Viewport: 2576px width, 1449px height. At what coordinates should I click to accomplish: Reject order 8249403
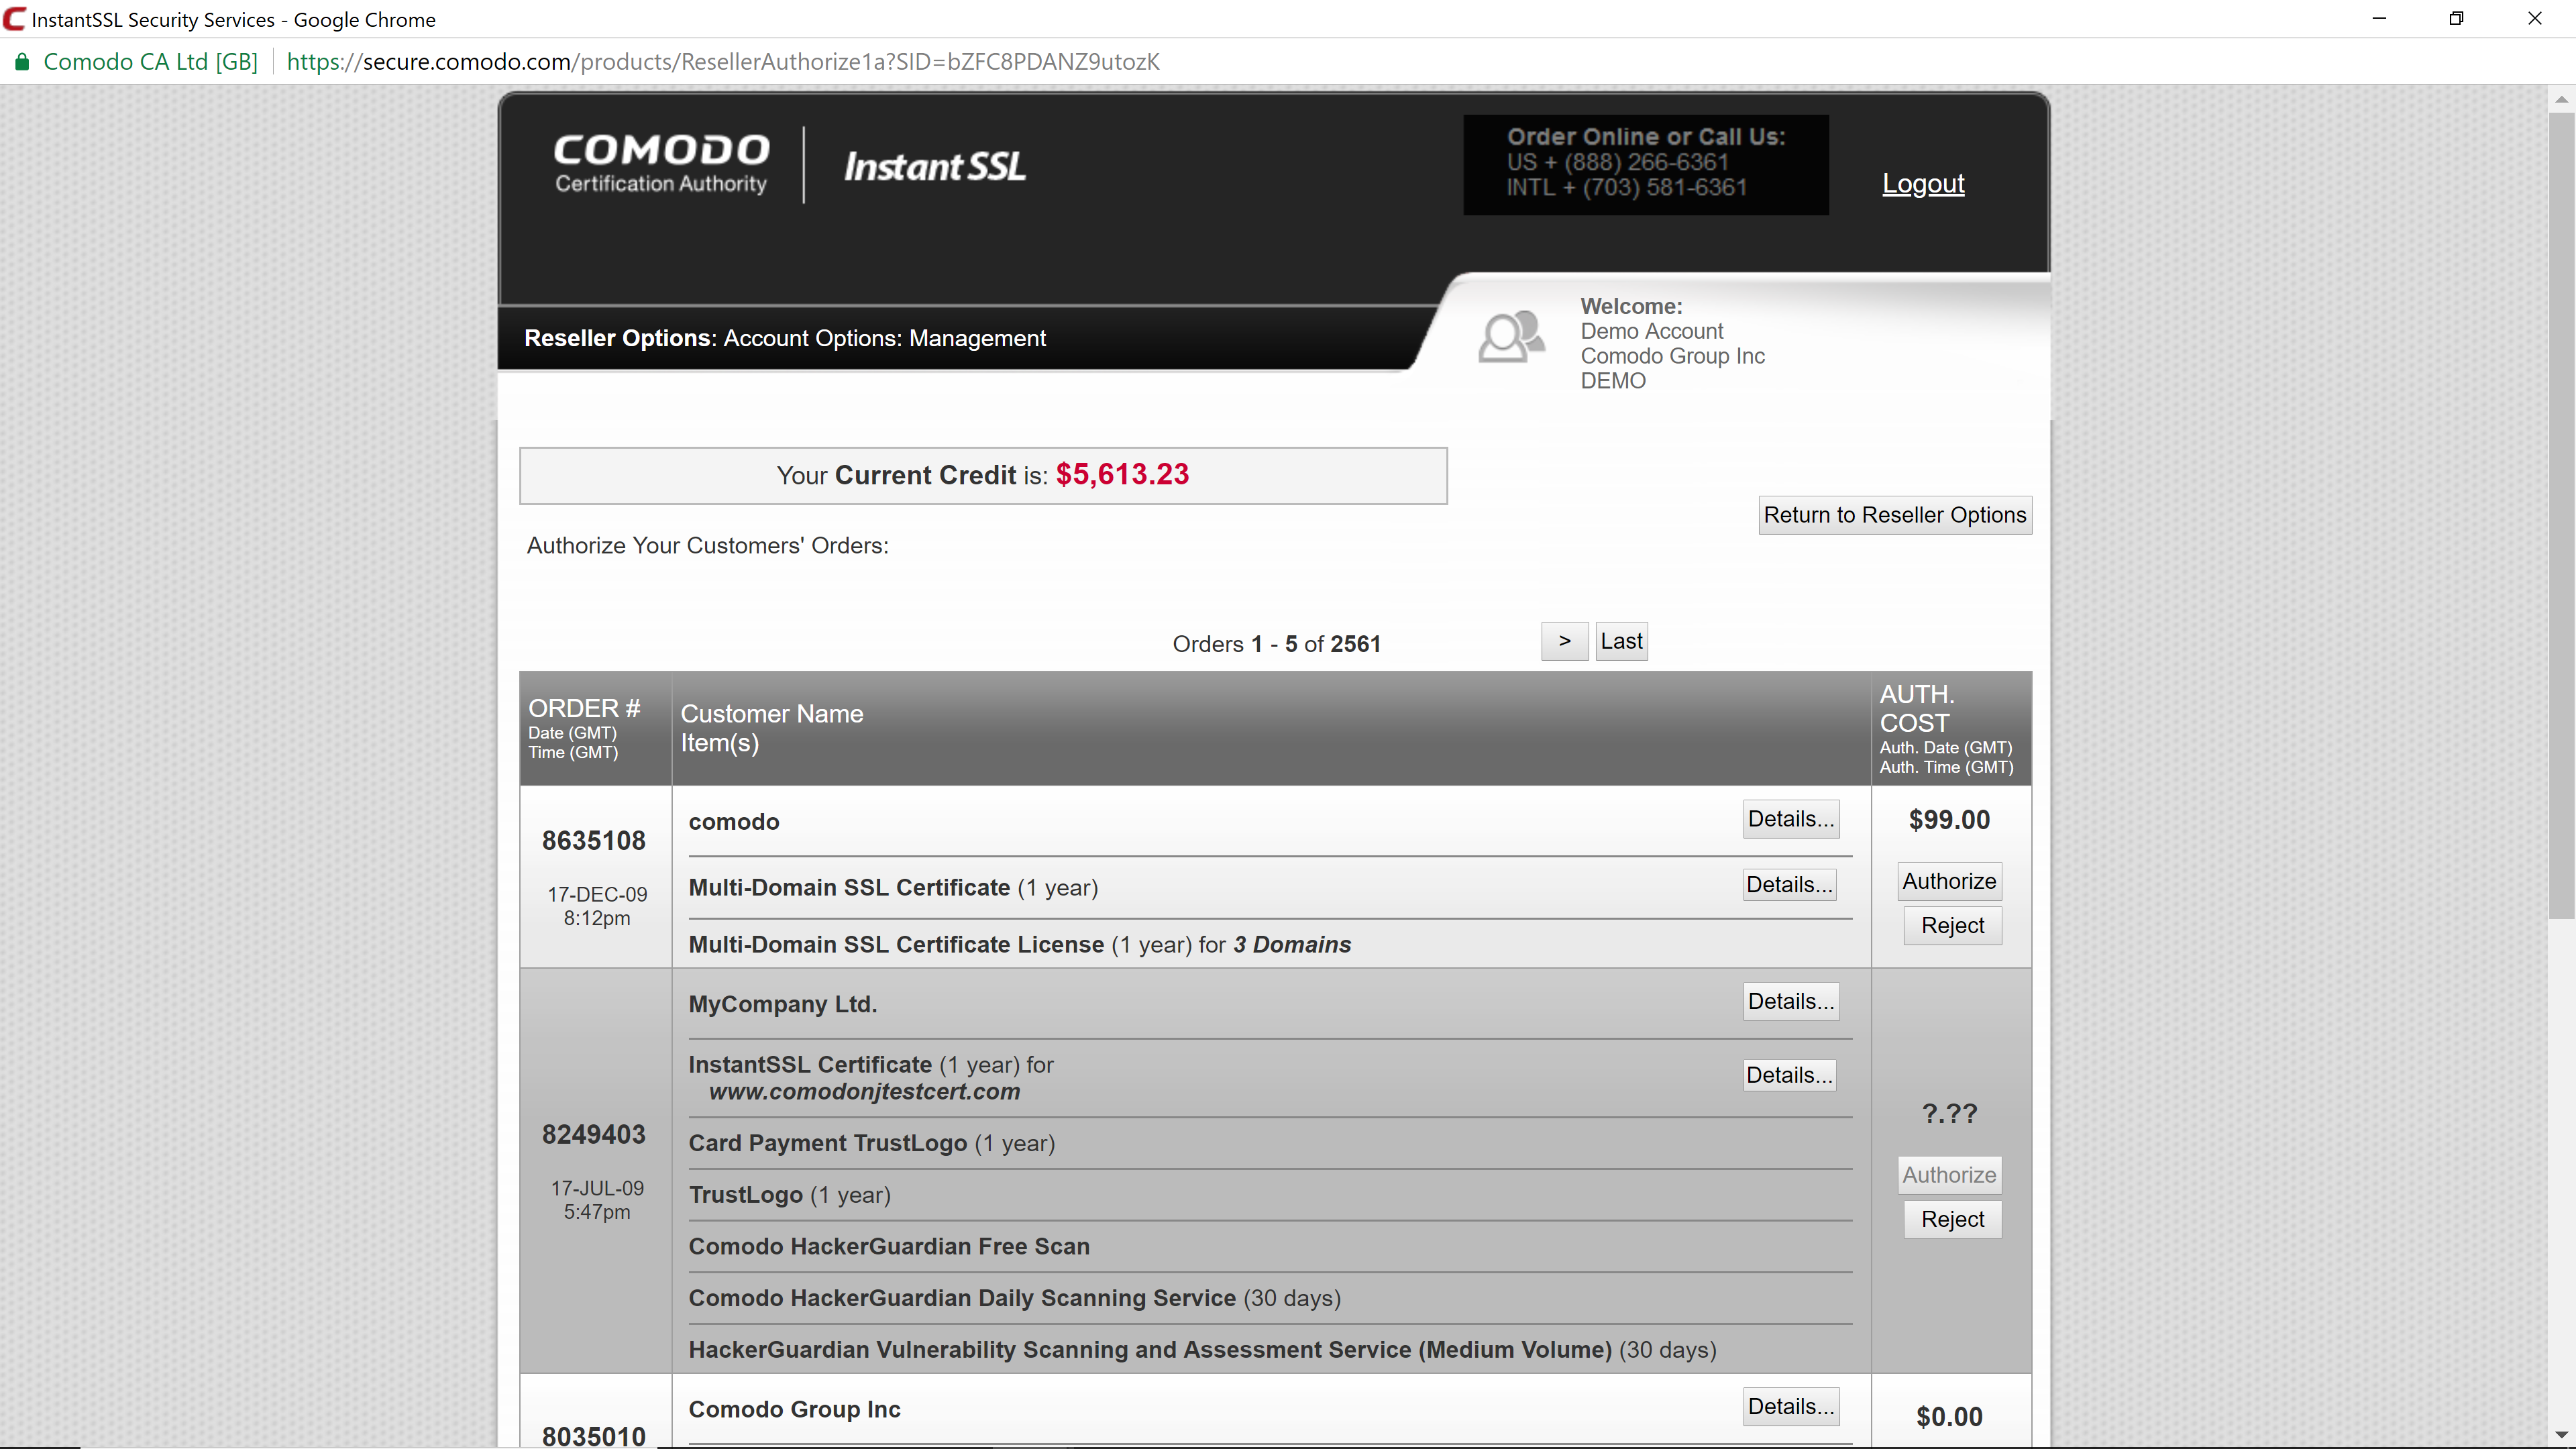1952,1219
